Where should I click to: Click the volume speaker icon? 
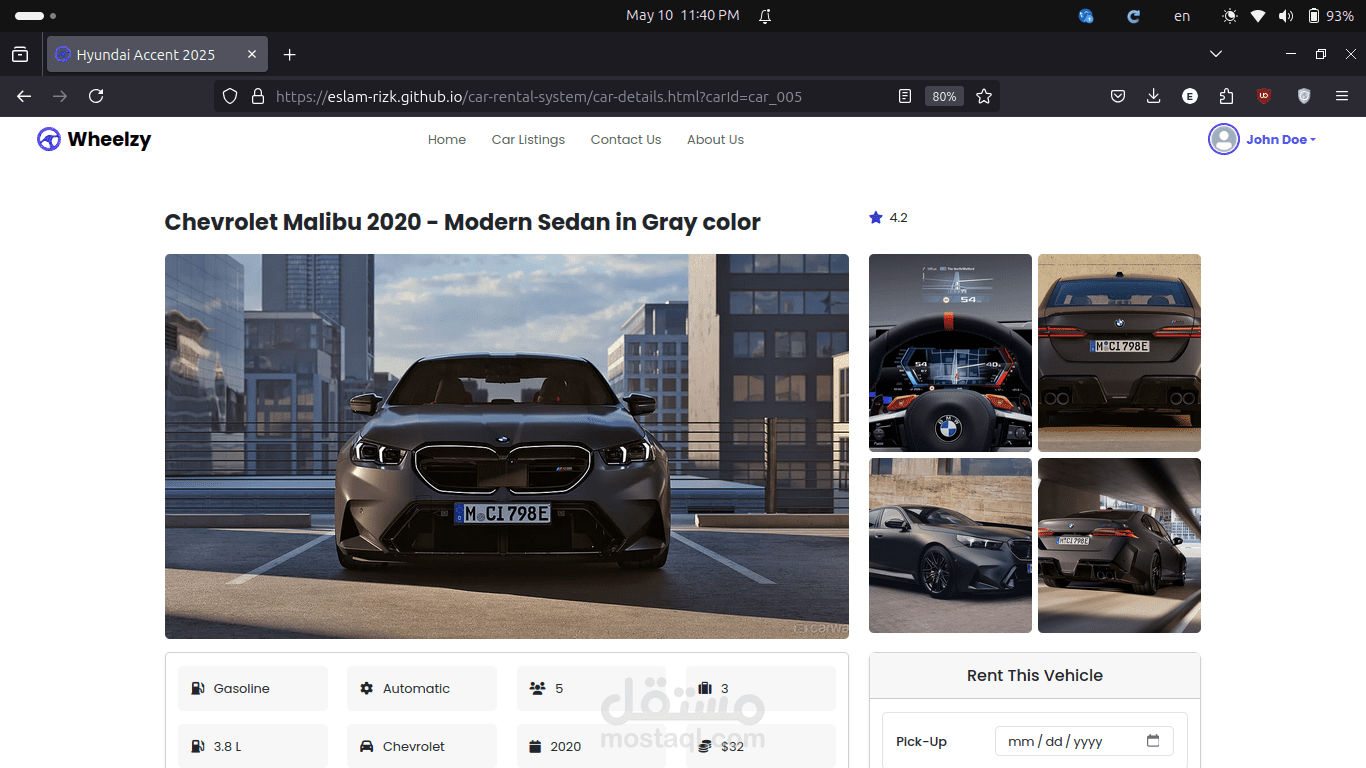(1285, 16)
